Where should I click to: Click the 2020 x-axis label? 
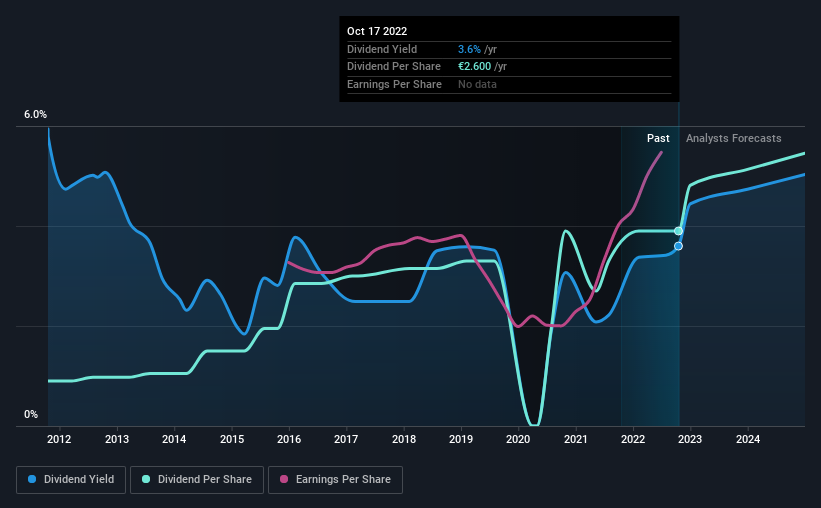pos(518,439)
